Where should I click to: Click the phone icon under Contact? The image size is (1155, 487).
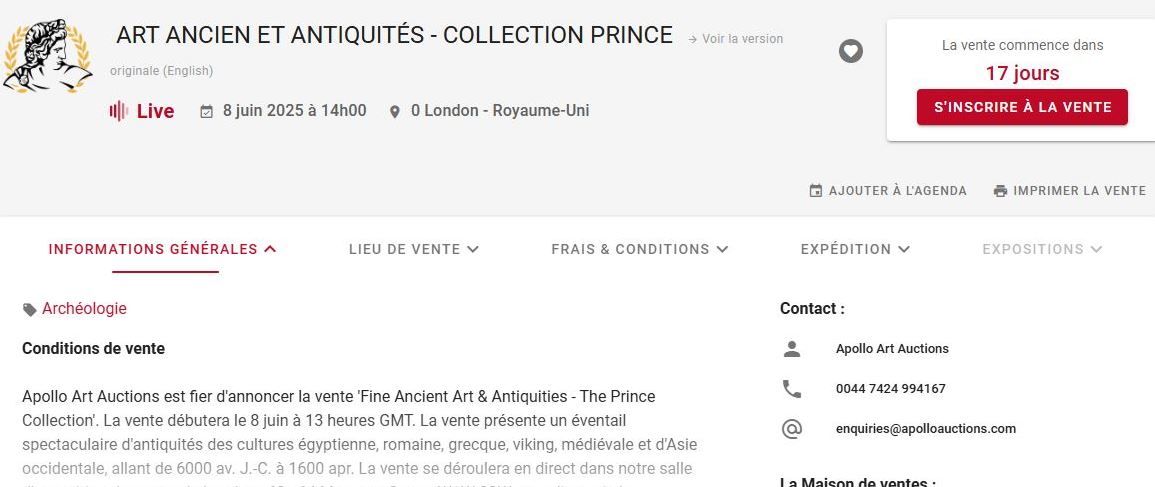pyautogui.click(x=792, y=389)
